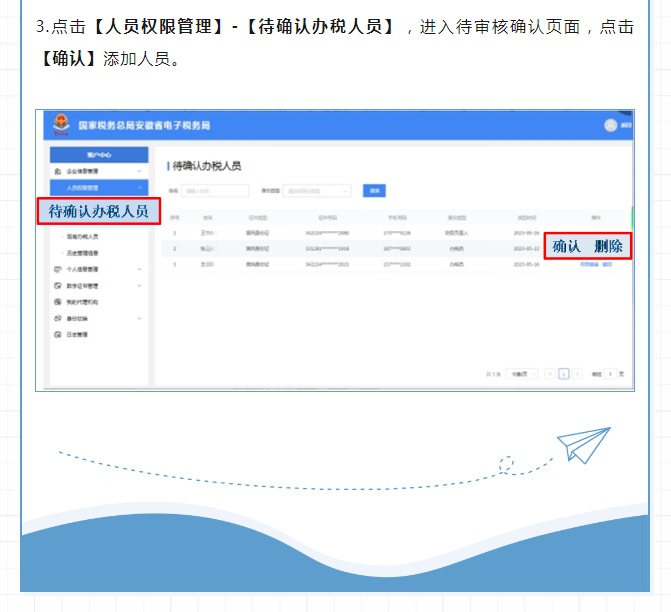The image size is (671, 612).
Task: Click the icon beside 个人信息管理
Action: [x=58, y=269]
